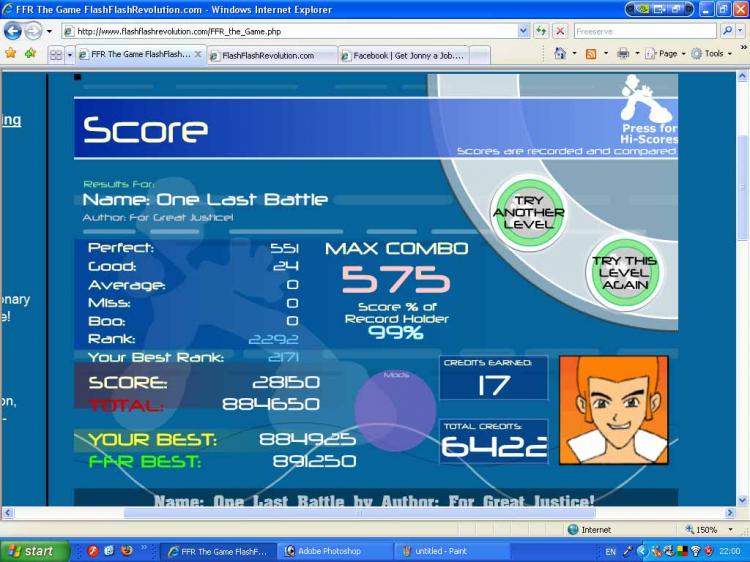Viewport: 750px width, 562px height.
Task: Open the Page menu dropdown
Action: 666,54
